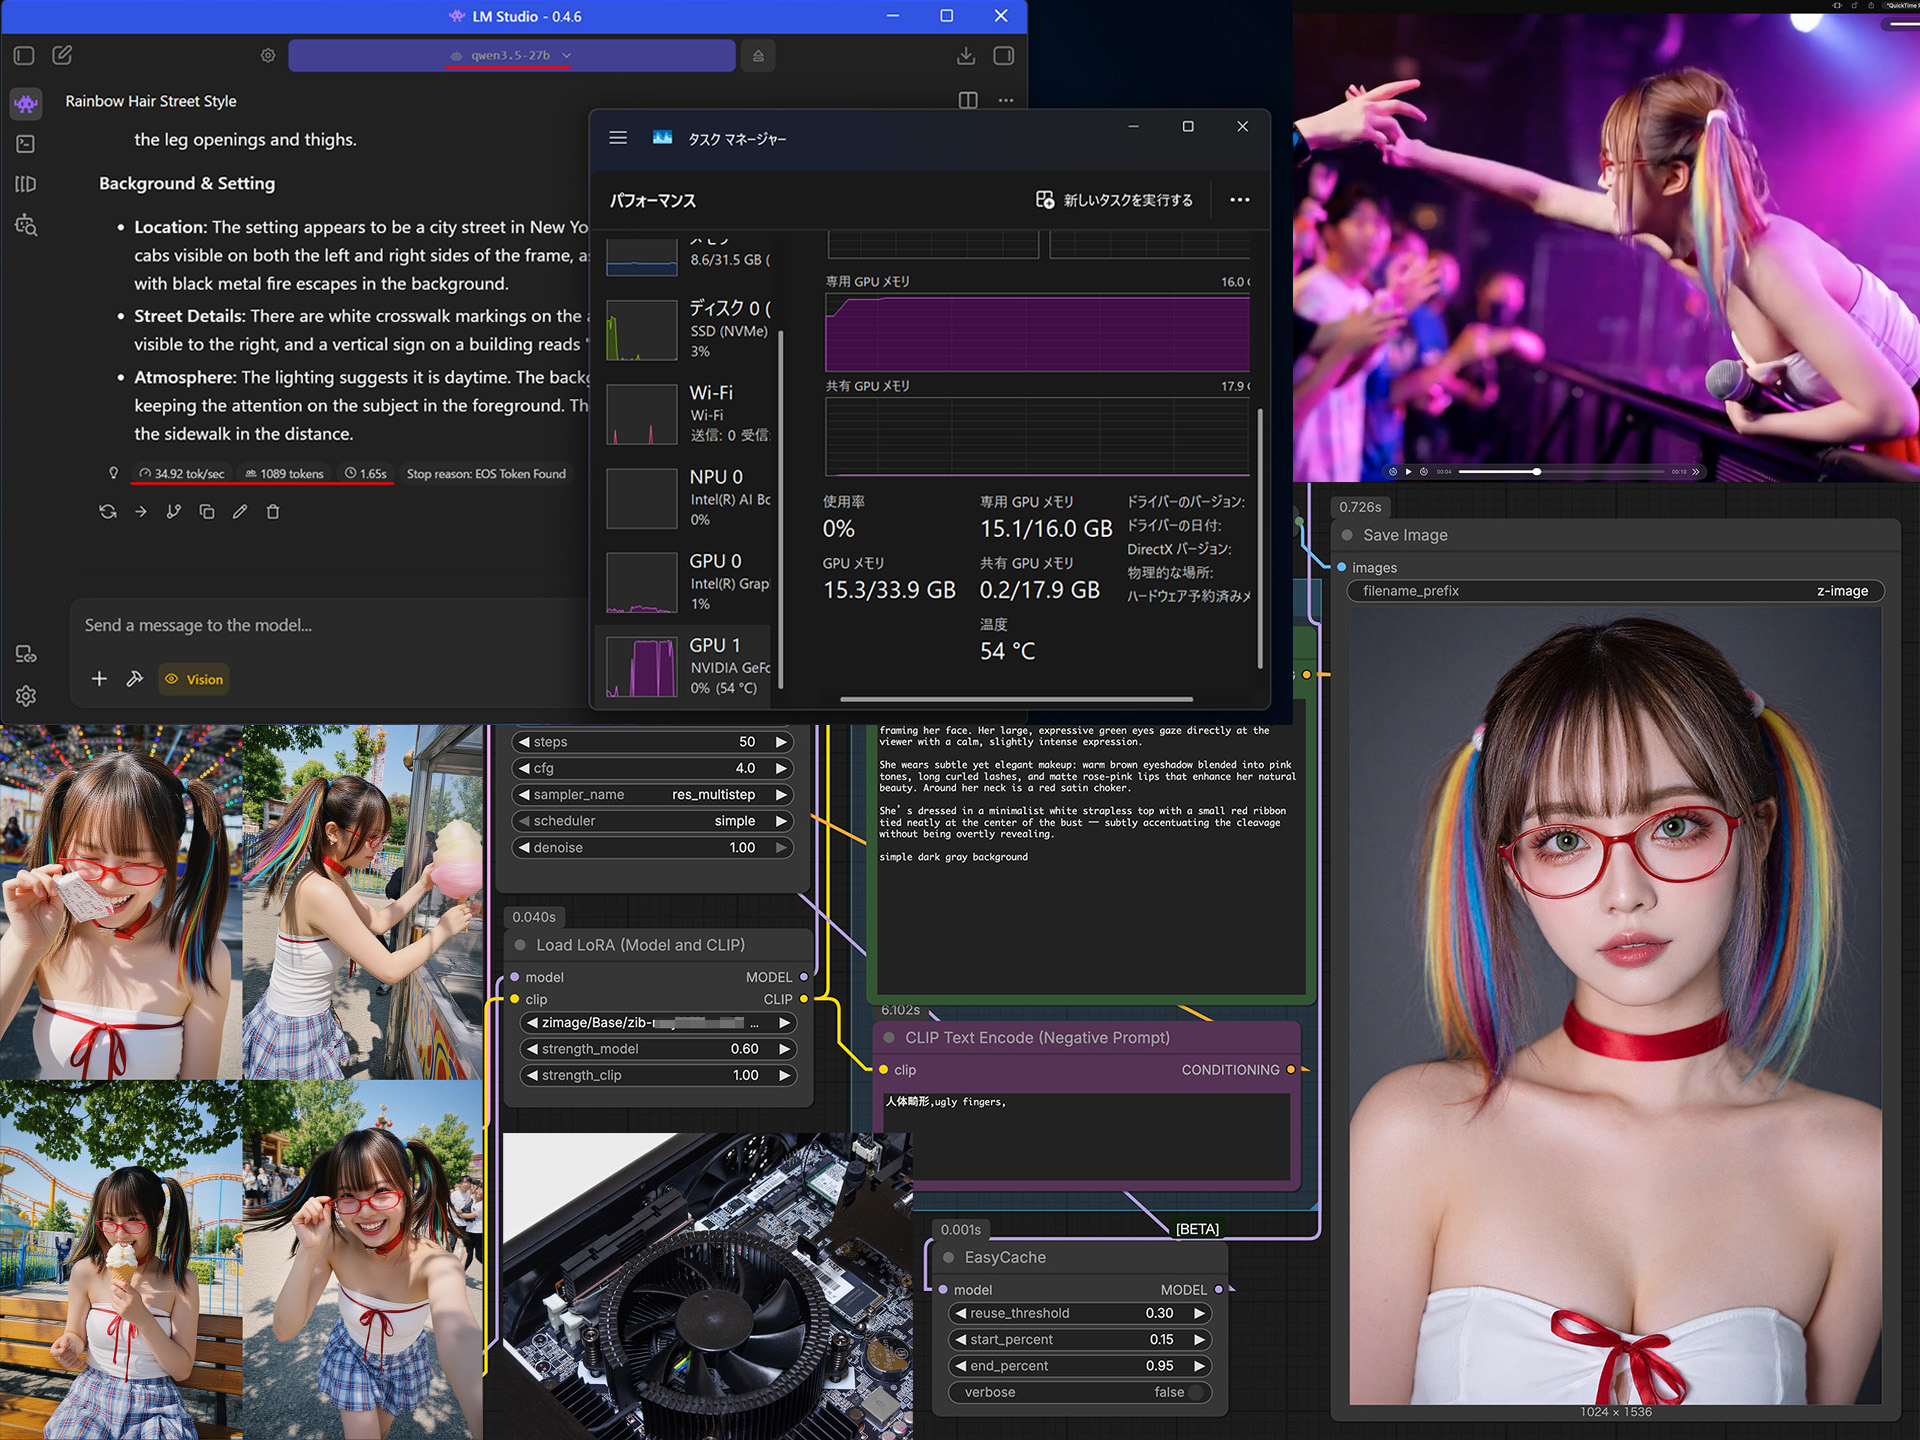The width and height of the screenshot is (1920, 1440).
Task: Open LM Studio chat settings gear
Action: point(268,56)
